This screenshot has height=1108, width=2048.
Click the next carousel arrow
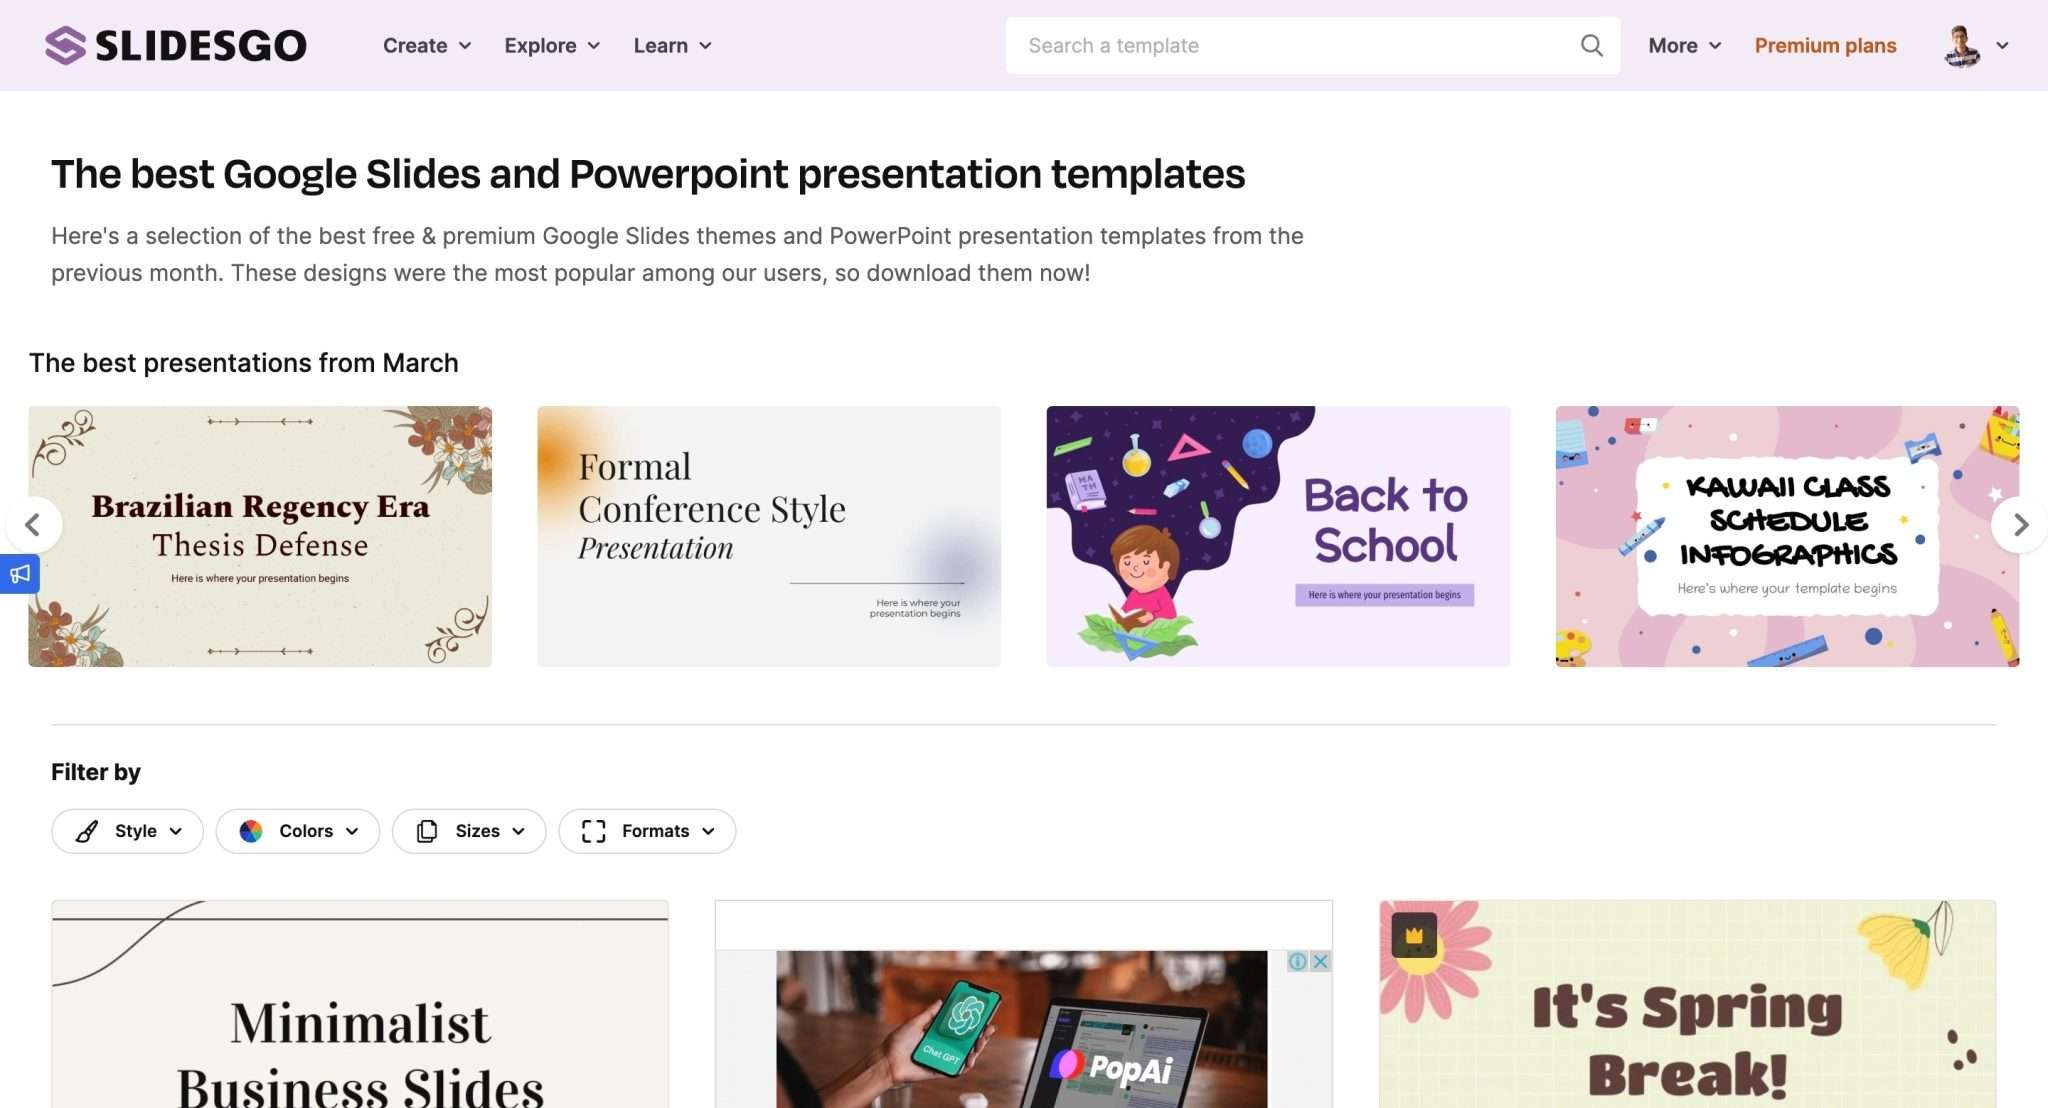2020,525
